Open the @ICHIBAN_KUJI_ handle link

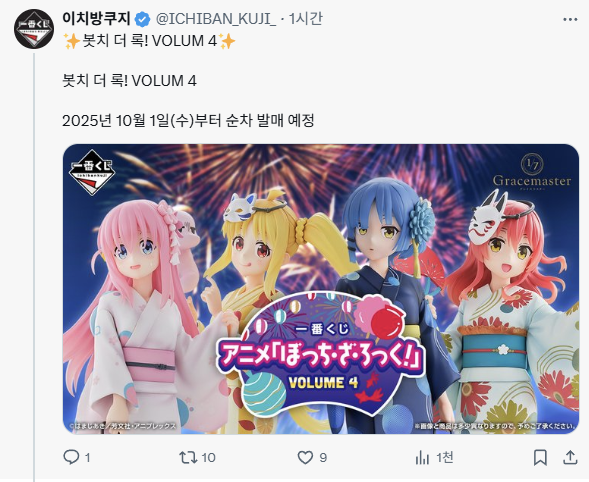[216, 19]
